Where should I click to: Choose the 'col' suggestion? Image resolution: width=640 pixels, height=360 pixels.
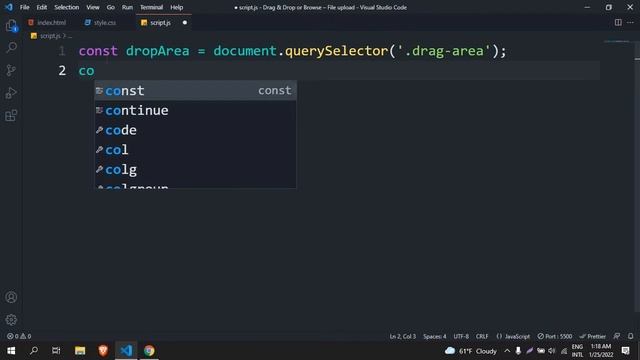tap(196, 150)
